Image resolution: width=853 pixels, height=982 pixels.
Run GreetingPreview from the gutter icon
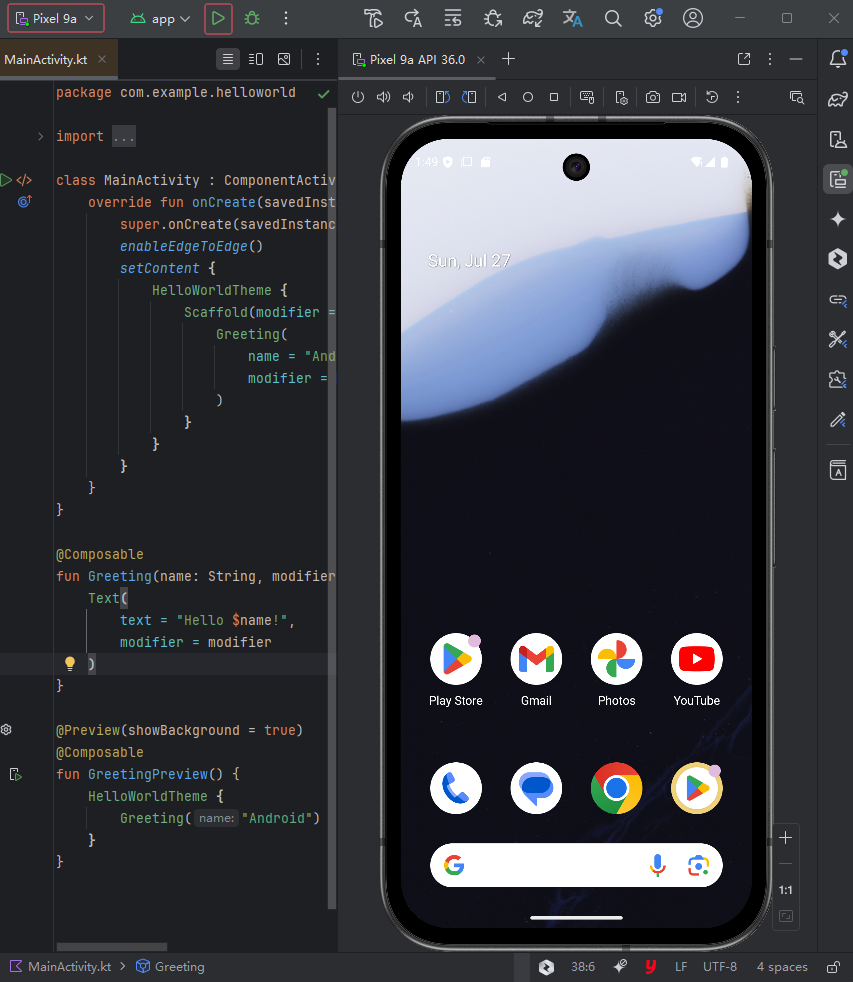pos(16,775)
